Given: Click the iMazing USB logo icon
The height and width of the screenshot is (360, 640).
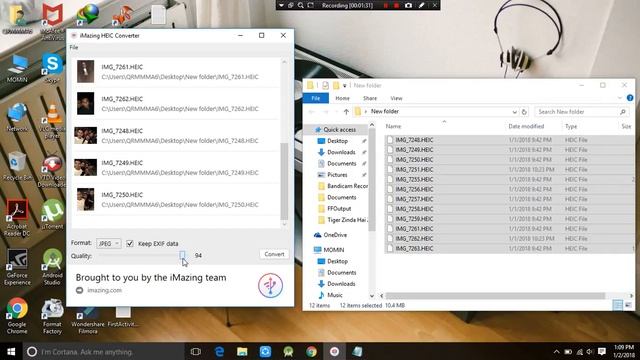Looking at the screenshot, I should click(x=270, y=285).
